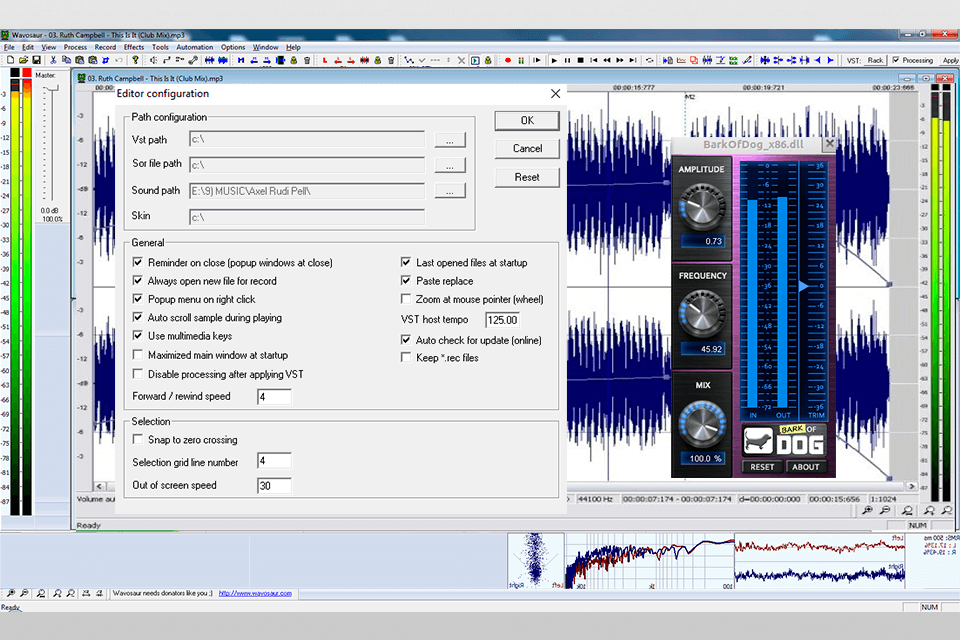Open the Automation menu
The image size is (960, 640).
tap(195, 47)
